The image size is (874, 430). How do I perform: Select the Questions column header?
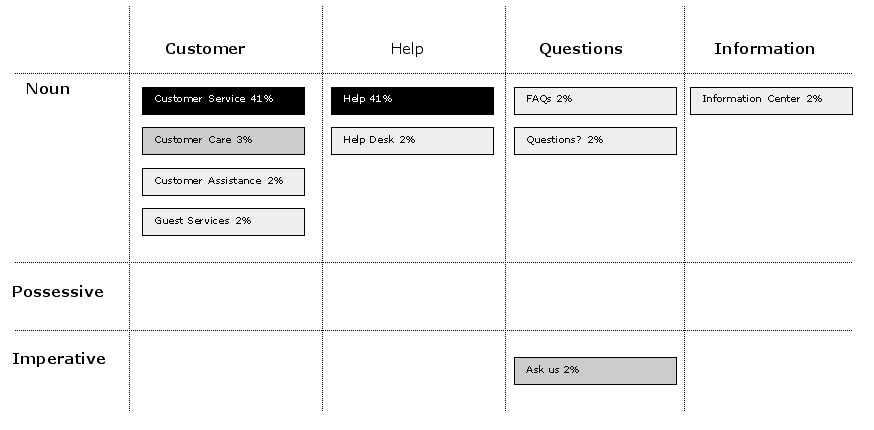pos(581,49)
